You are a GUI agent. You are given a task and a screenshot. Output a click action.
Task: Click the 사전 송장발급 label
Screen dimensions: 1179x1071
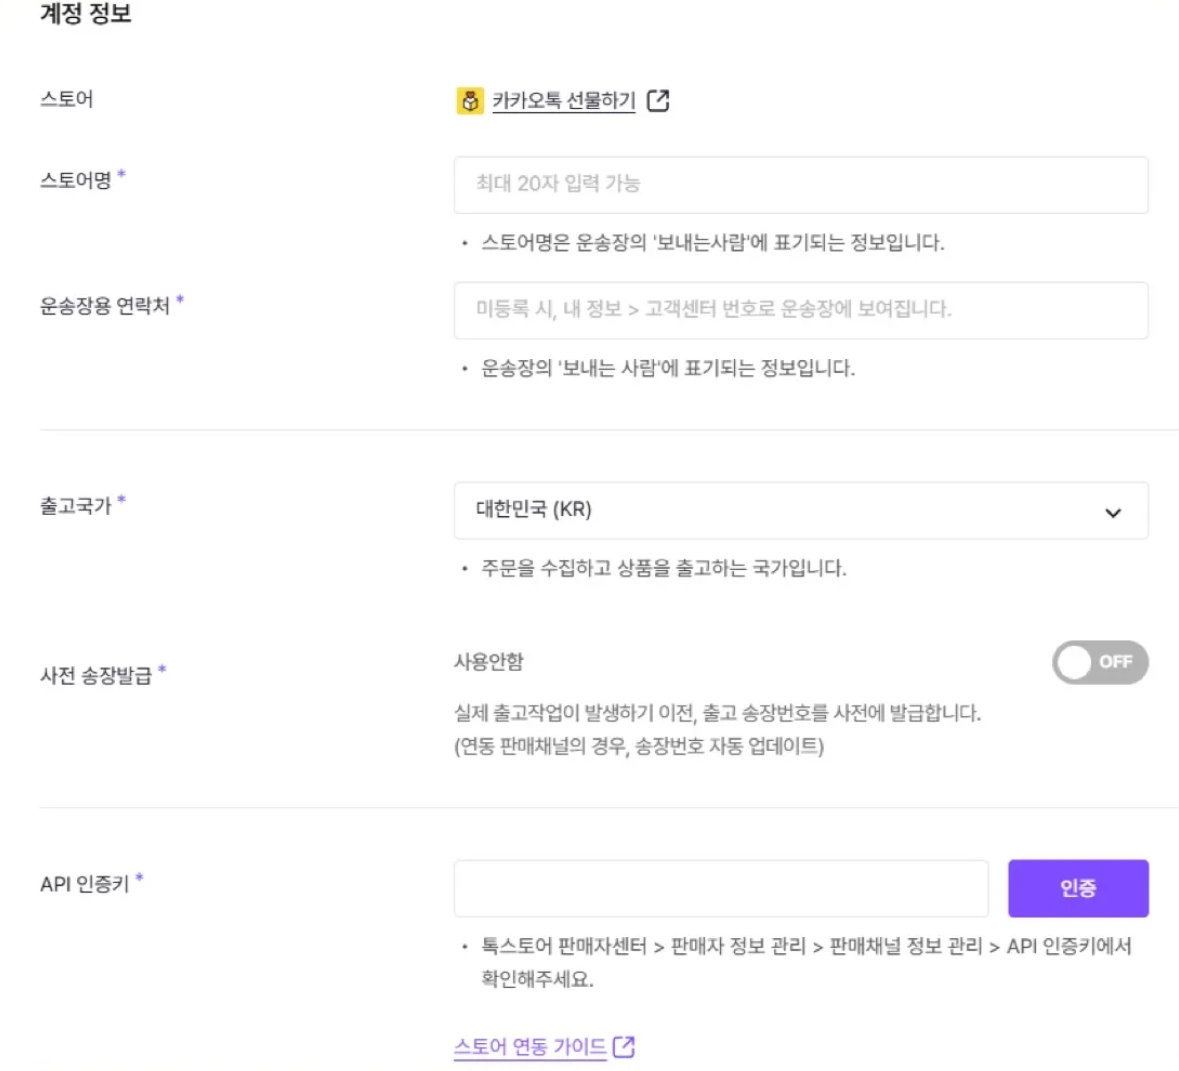point(96,675)
